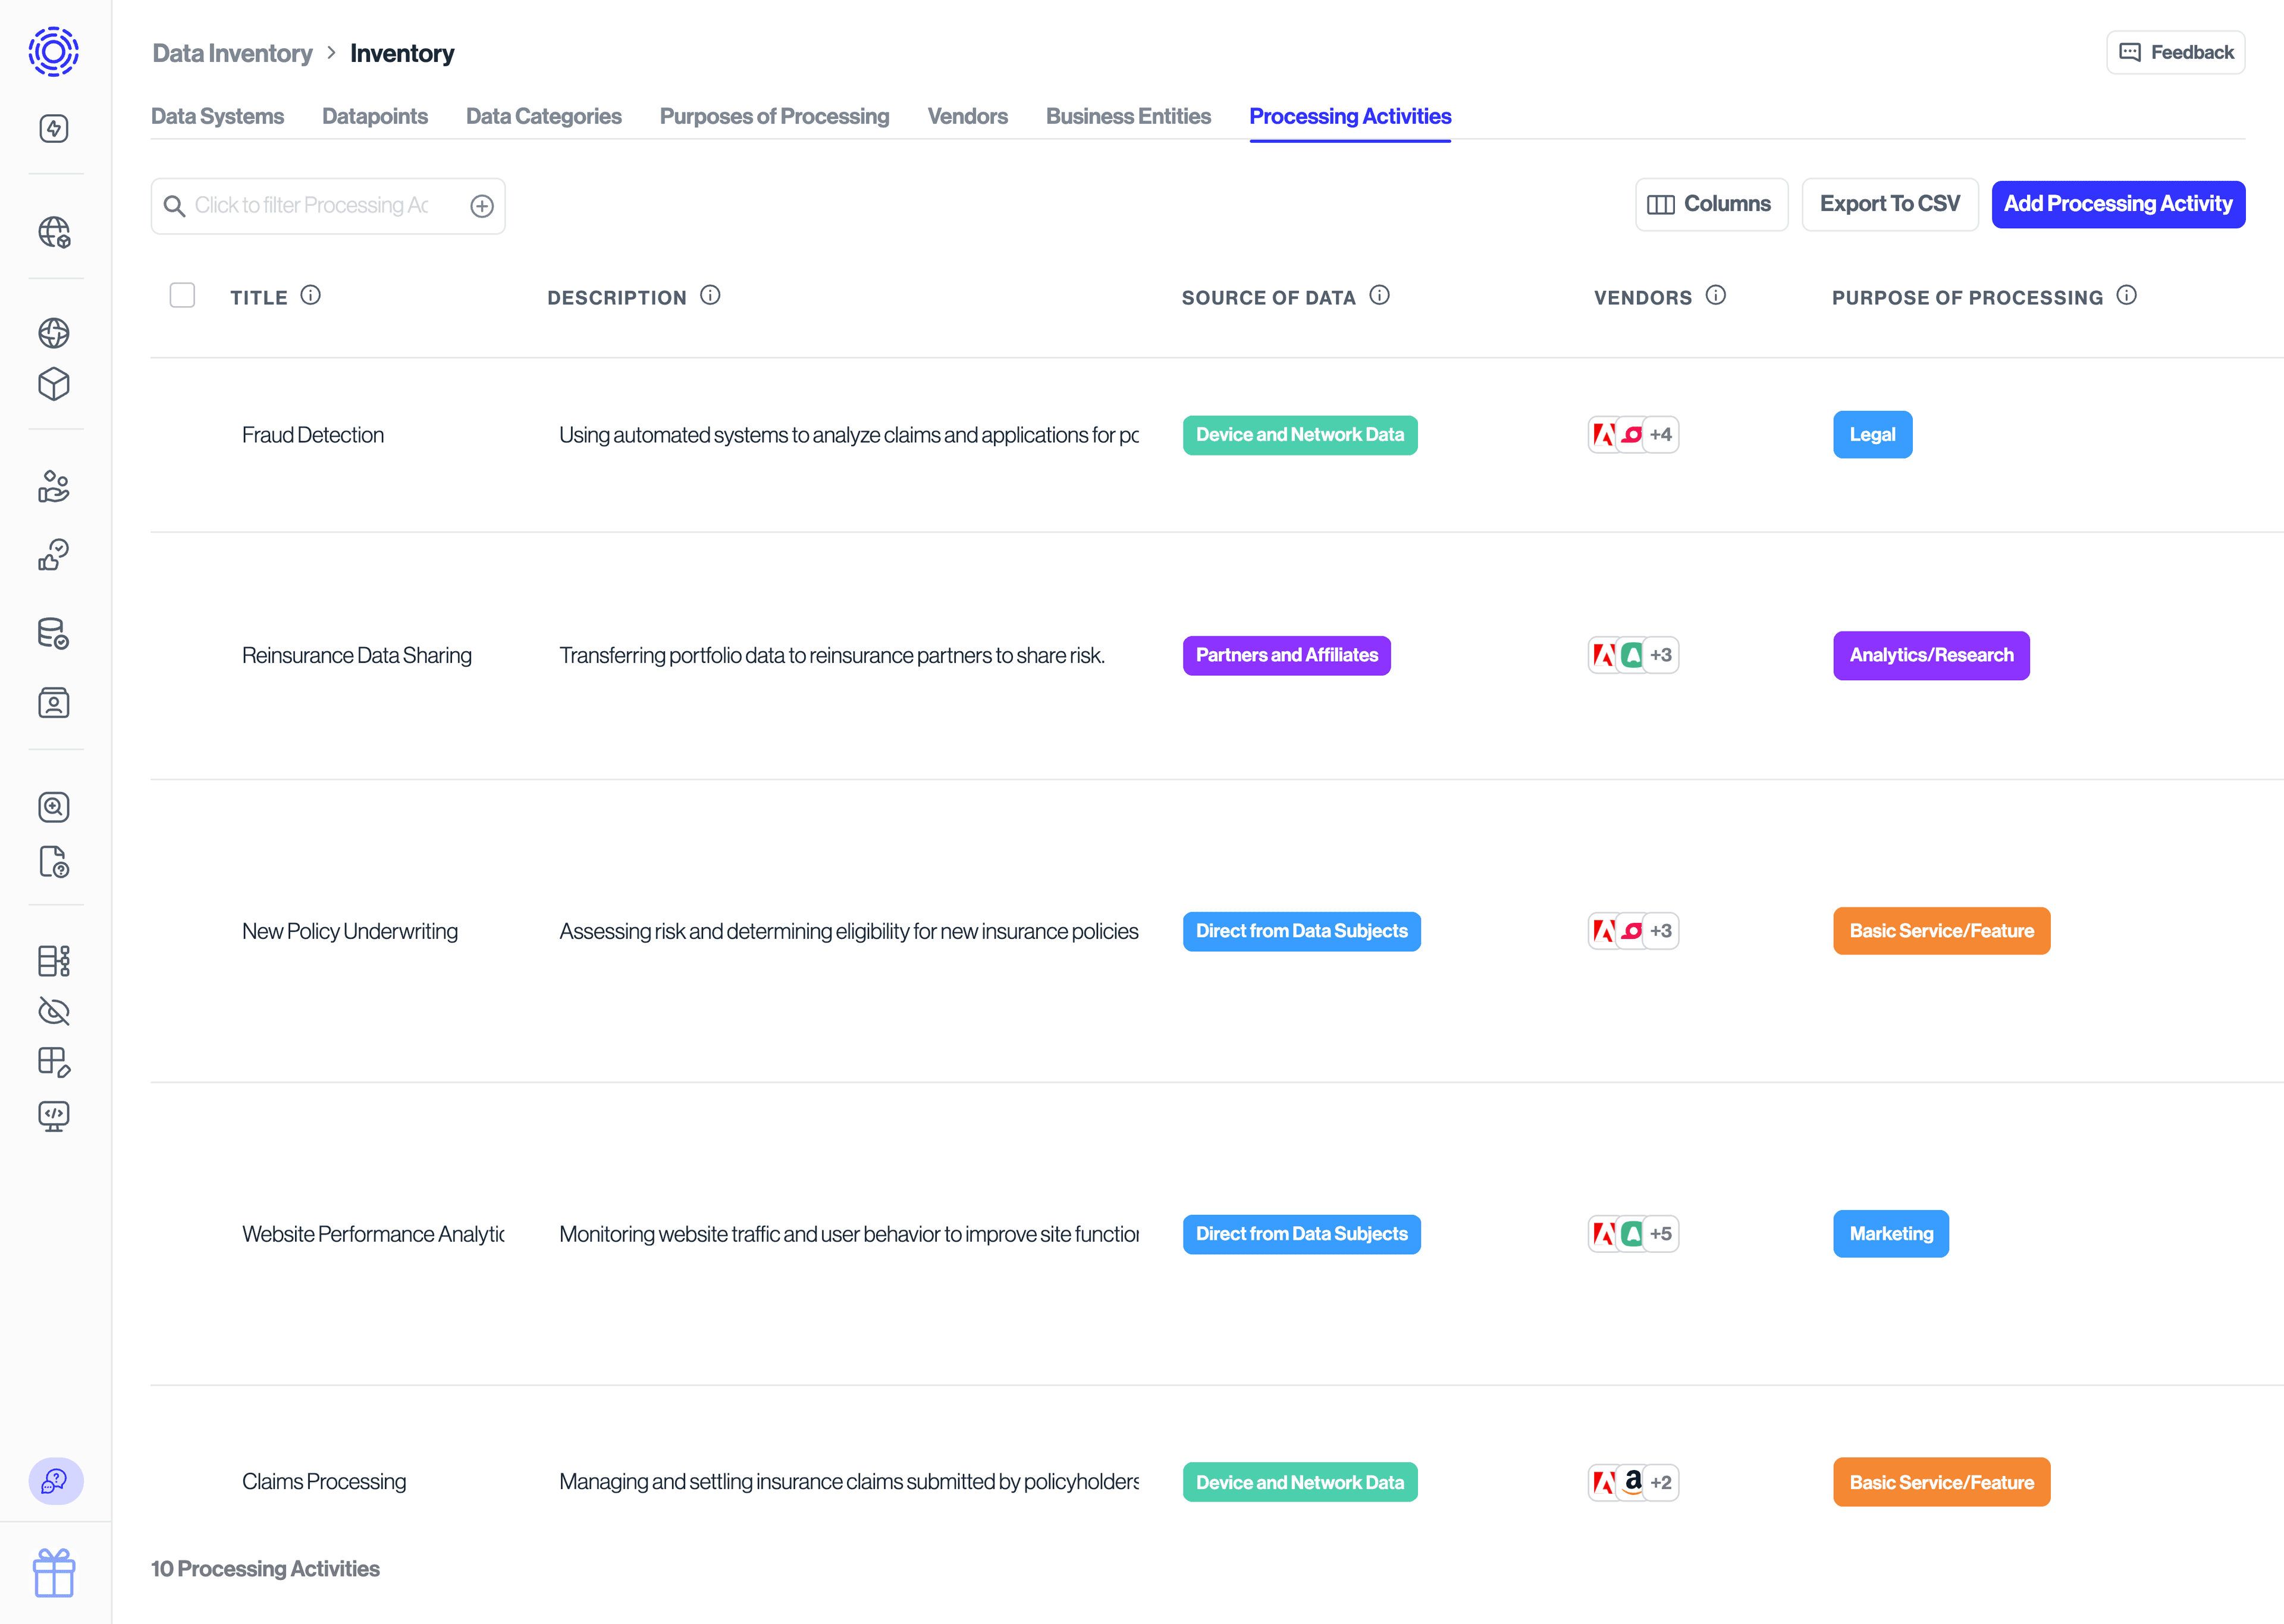2284x1624 pixels.
Task: Click the lightning bolt sidebar icon
Action: point(54,128)
